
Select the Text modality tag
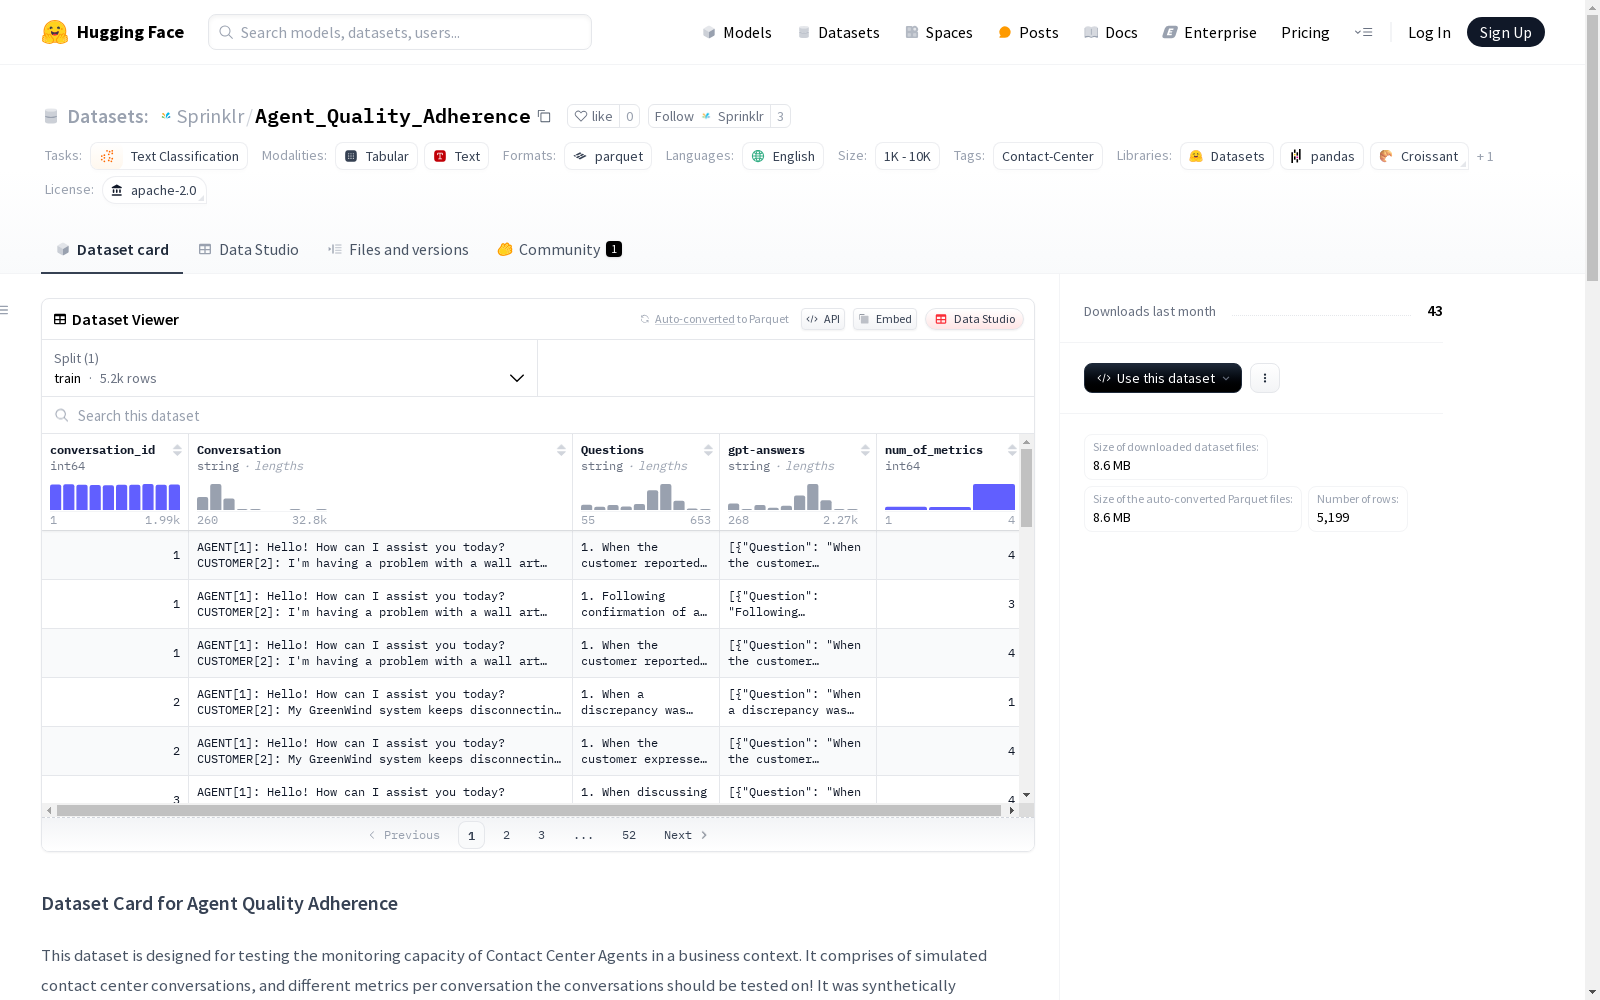point(457,156)
